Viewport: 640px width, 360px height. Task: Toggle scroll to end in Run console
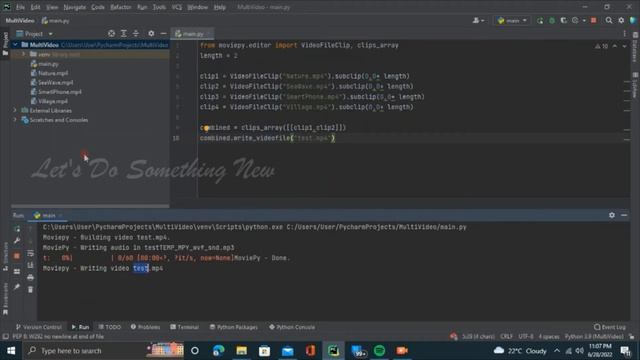click(x=31, y=265)
